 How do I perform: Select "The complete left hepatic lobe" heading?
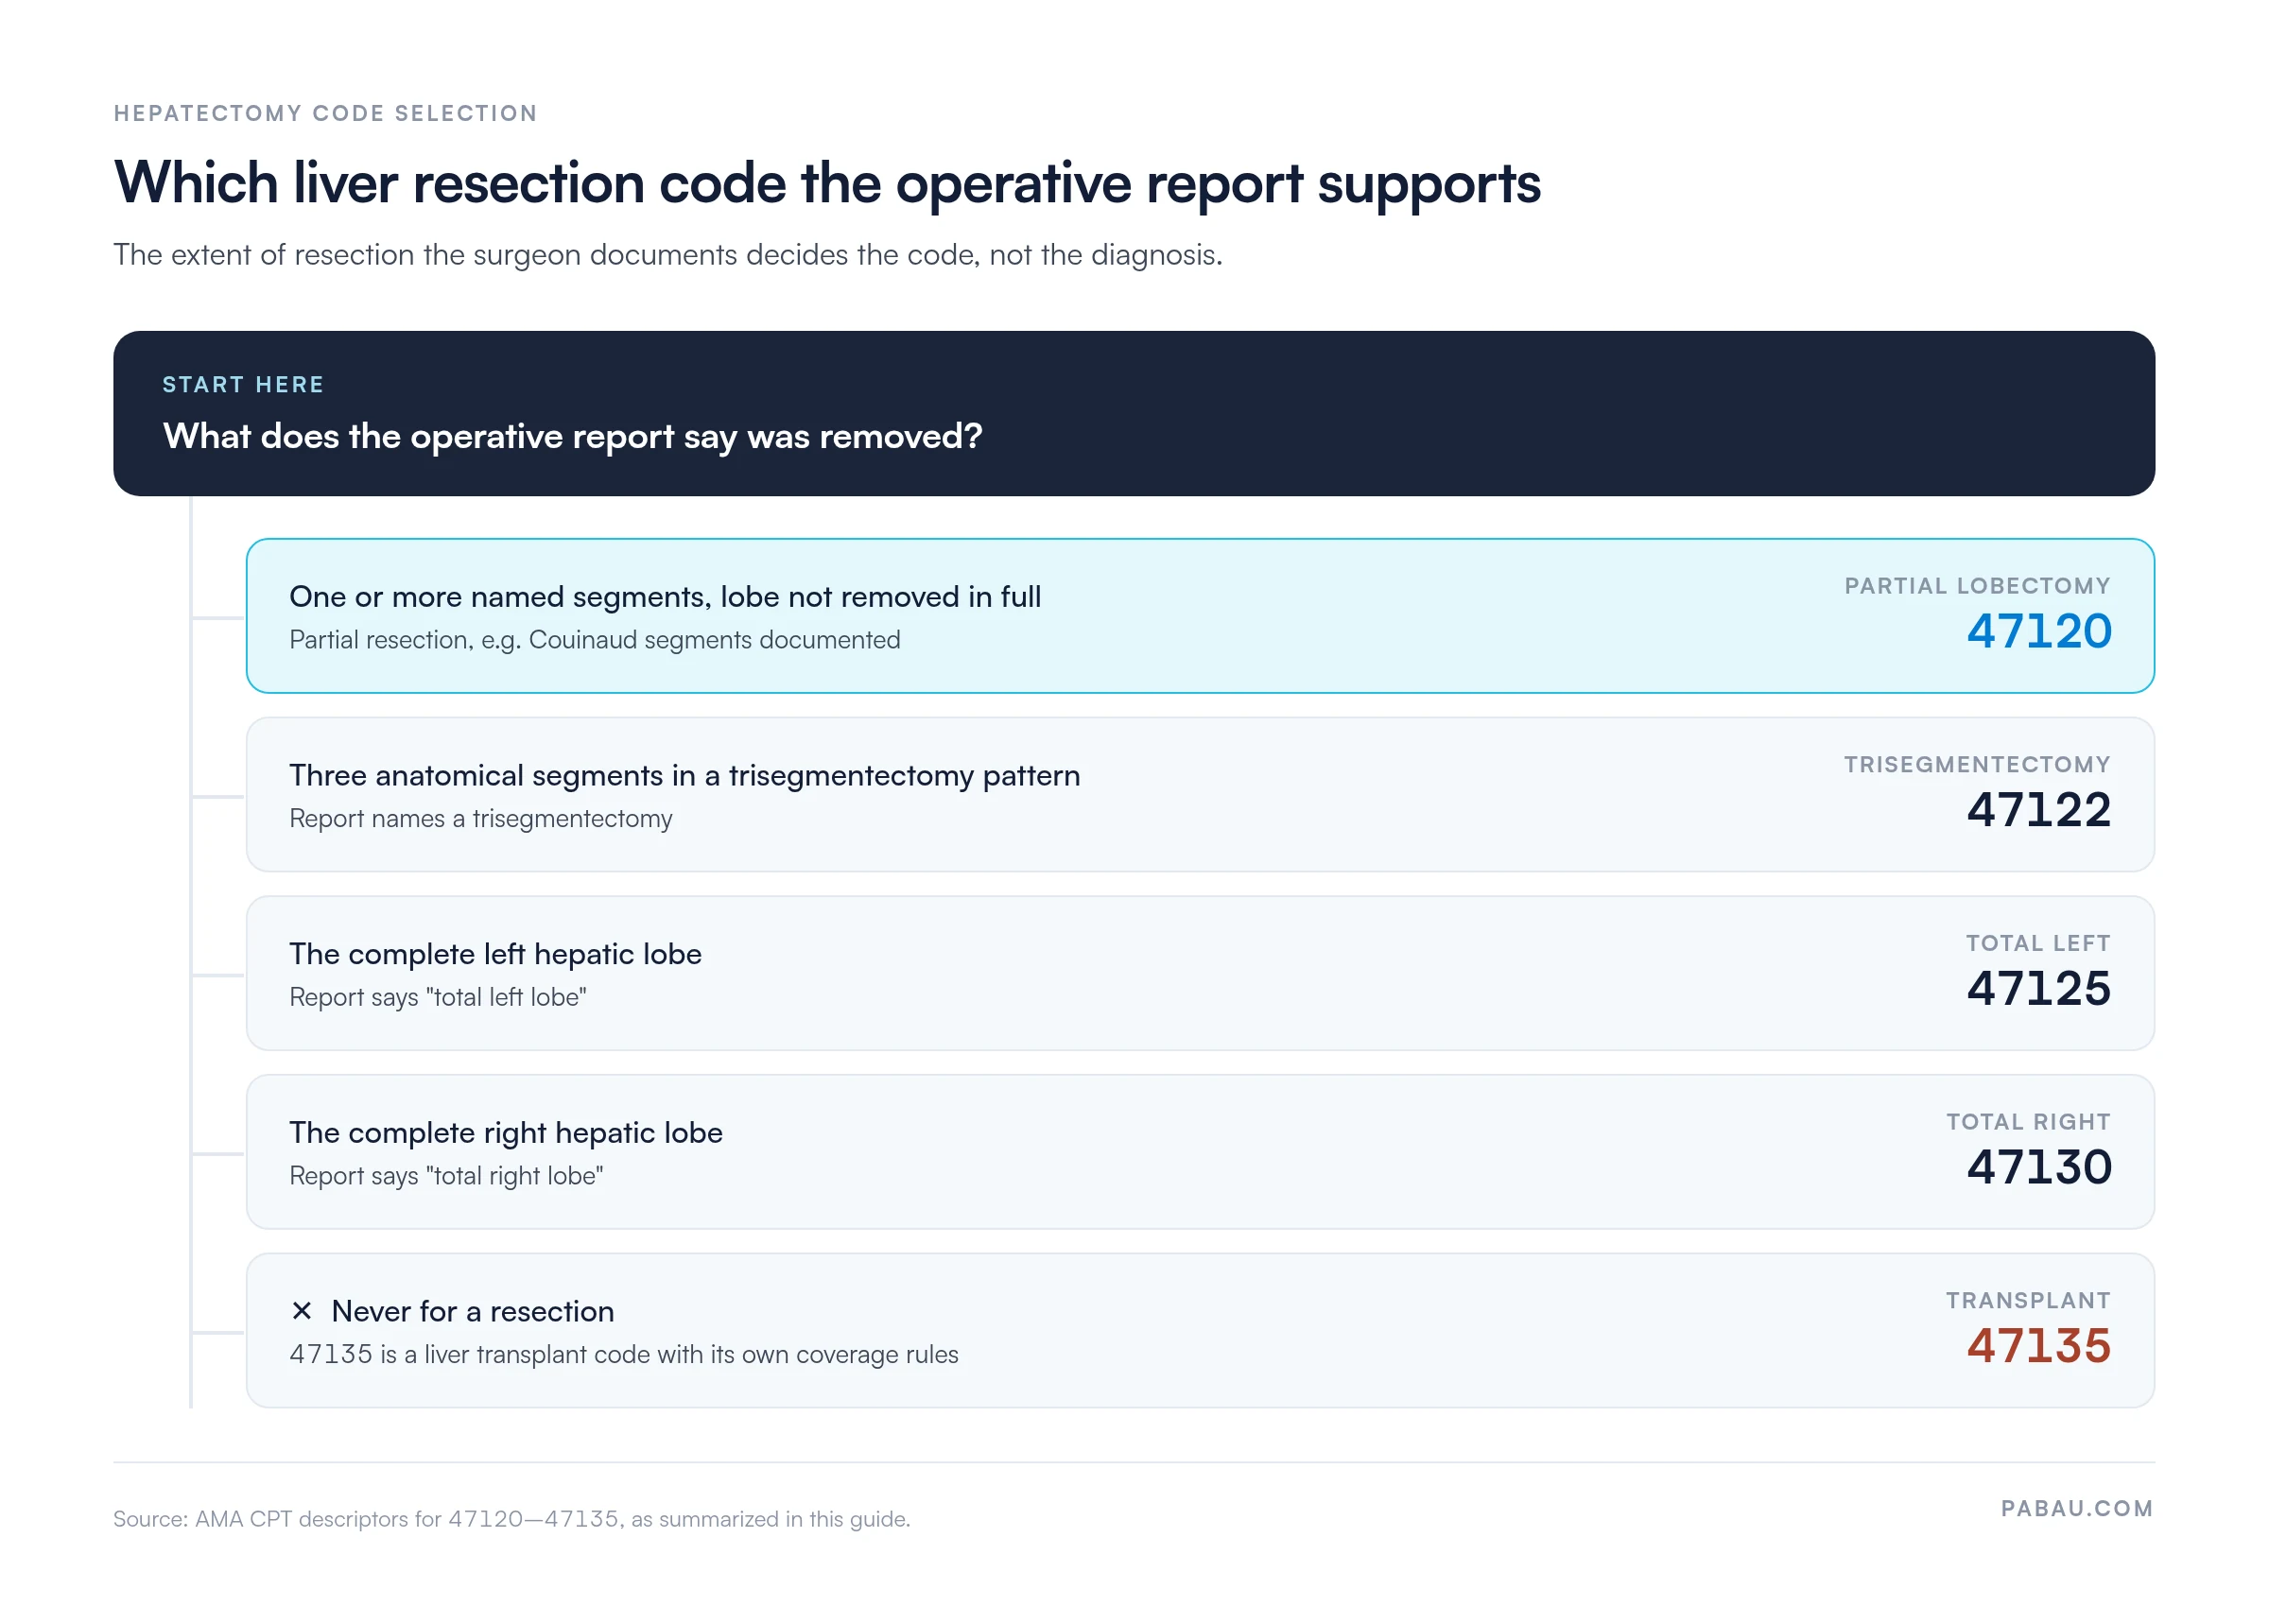[495, 954]
